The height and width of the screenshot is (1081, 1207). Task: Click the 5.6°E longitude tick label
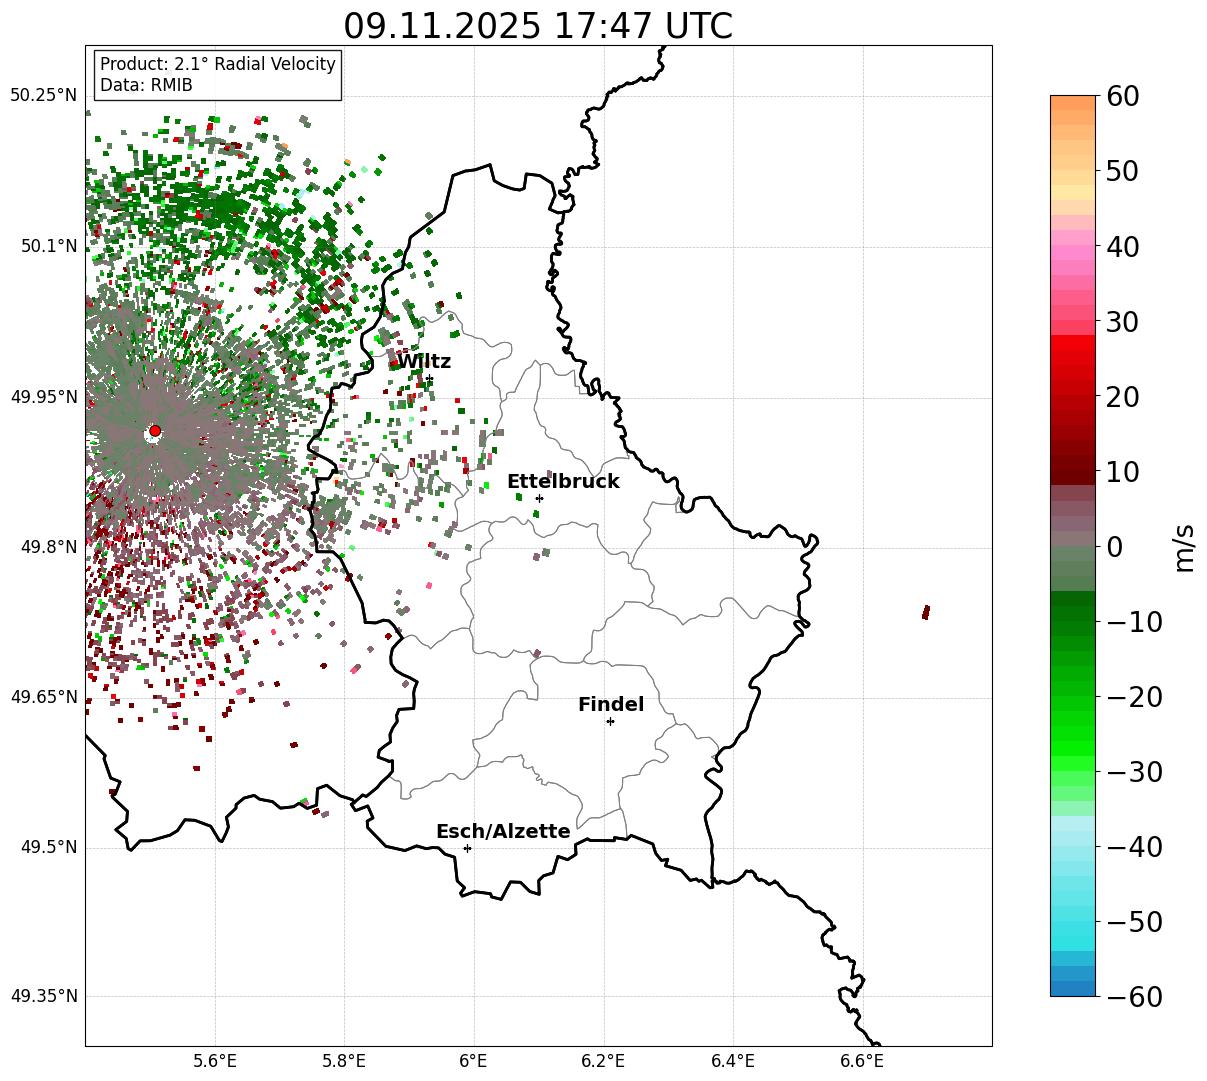click(x=215, y=1060)
